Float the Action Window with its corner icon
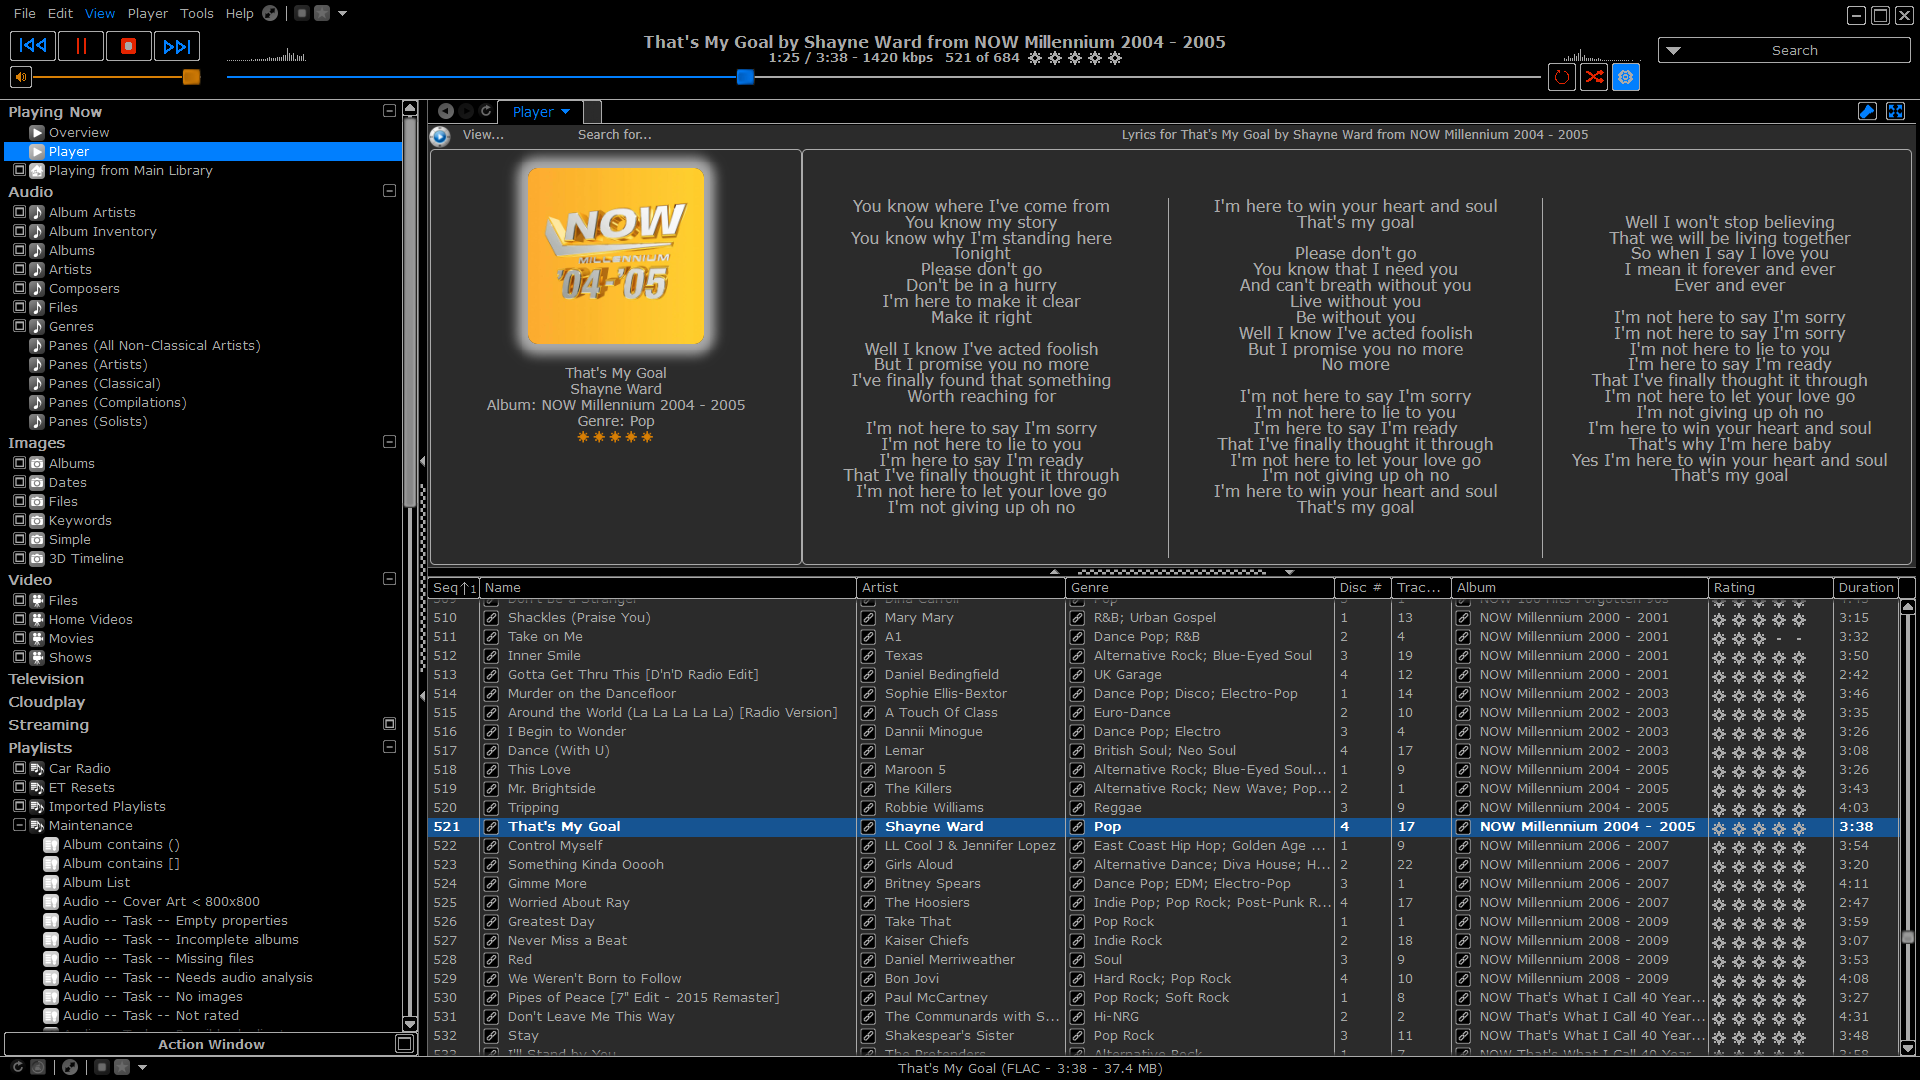The image size is (1920, 1080). pos(404,1044)
